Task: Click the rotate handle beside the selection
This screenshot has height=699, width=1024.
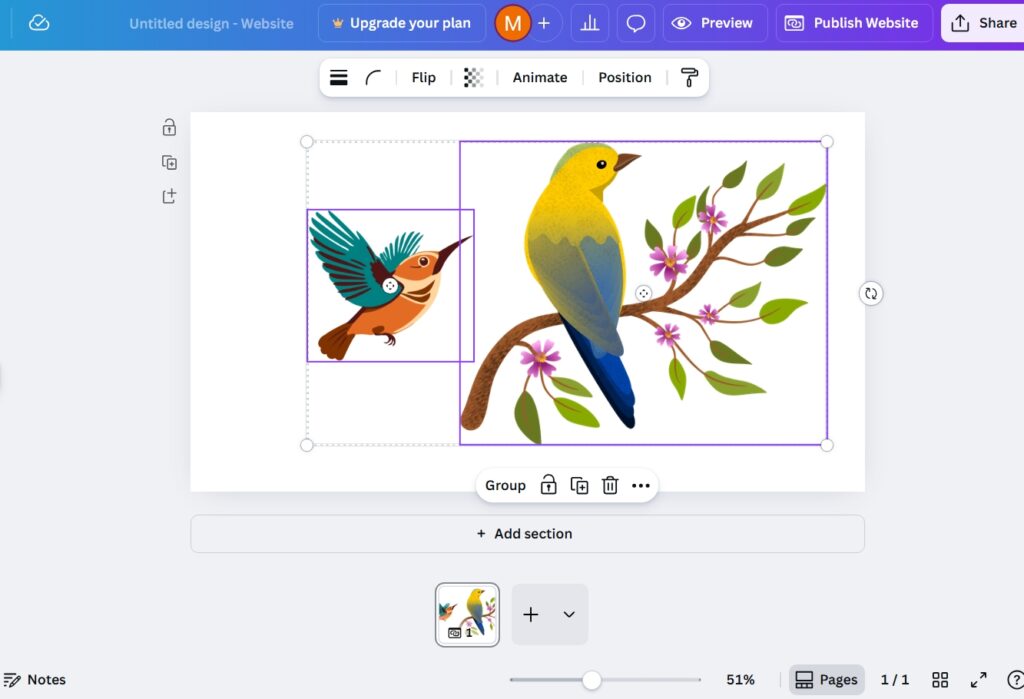Action: pyautogui.click(x=871, y=293)
